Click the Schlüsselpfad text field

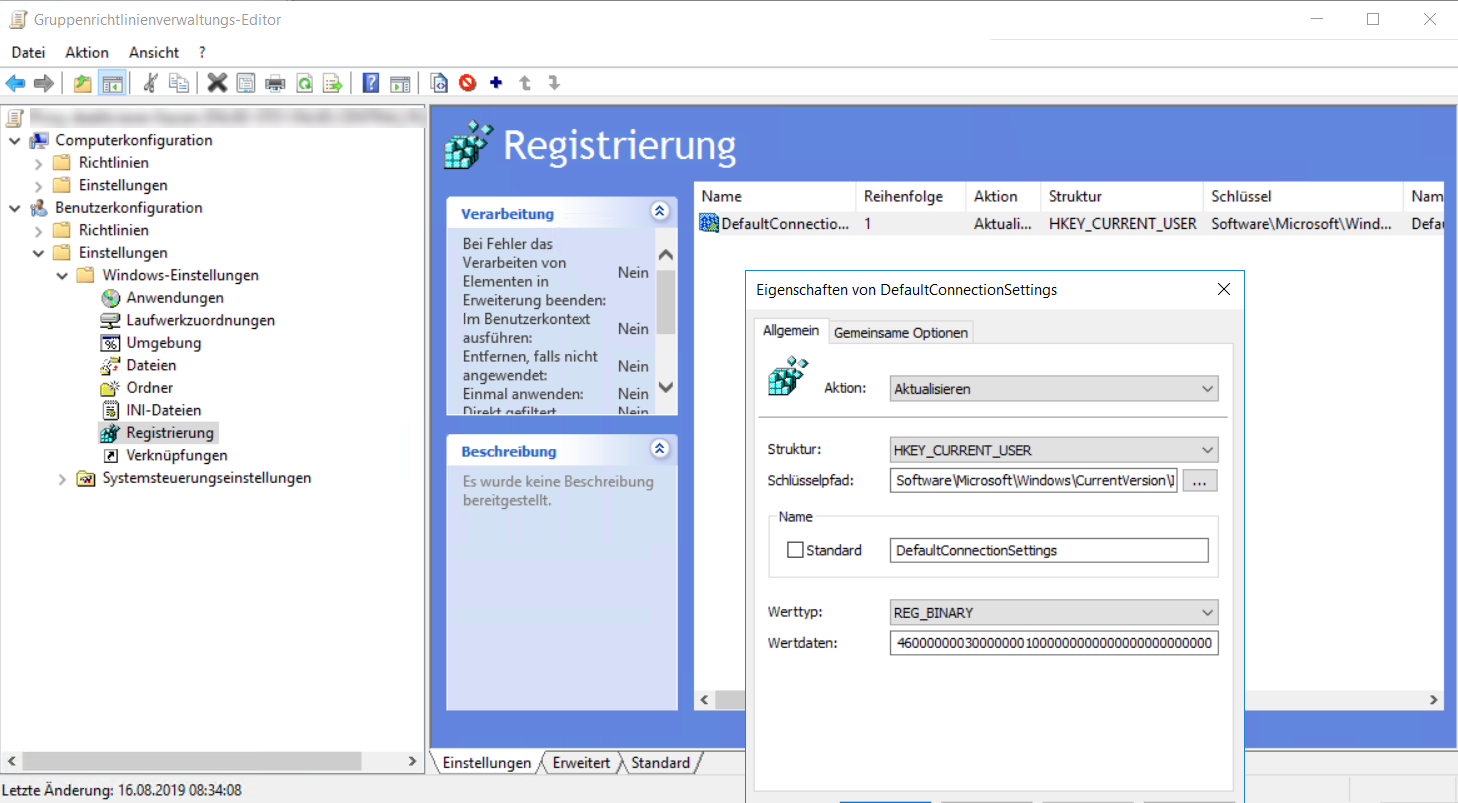pos(1034,481)
